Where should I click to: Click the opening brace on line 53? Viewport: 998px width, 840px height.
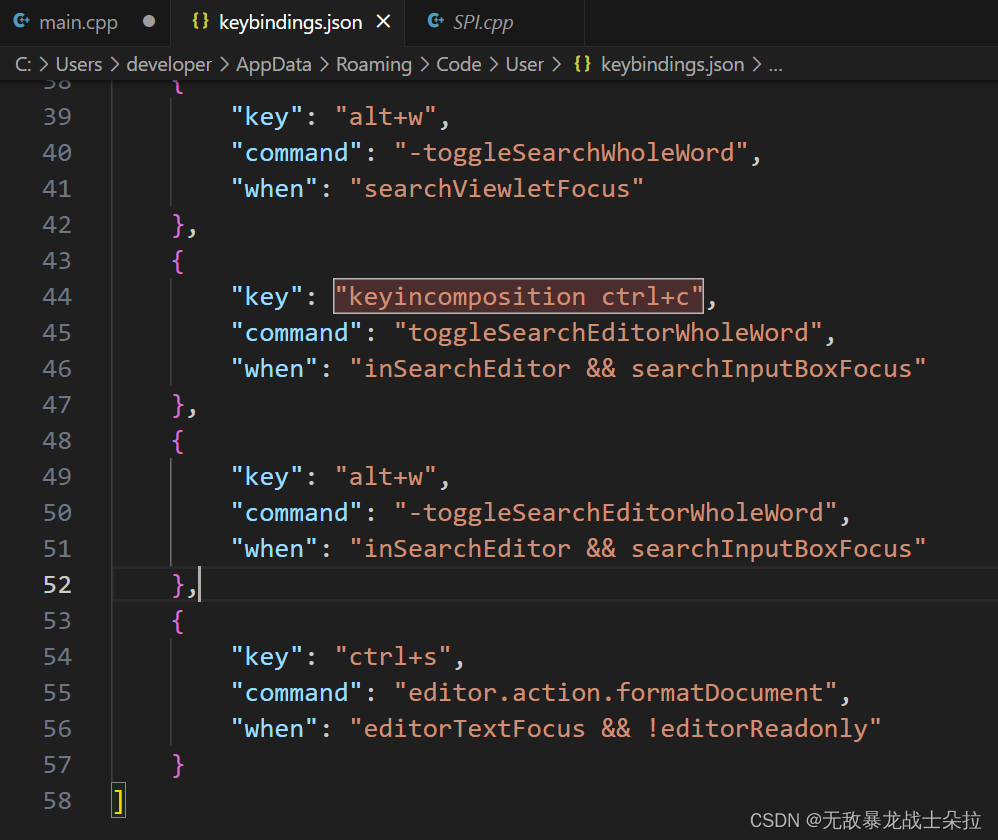(178, 621)
